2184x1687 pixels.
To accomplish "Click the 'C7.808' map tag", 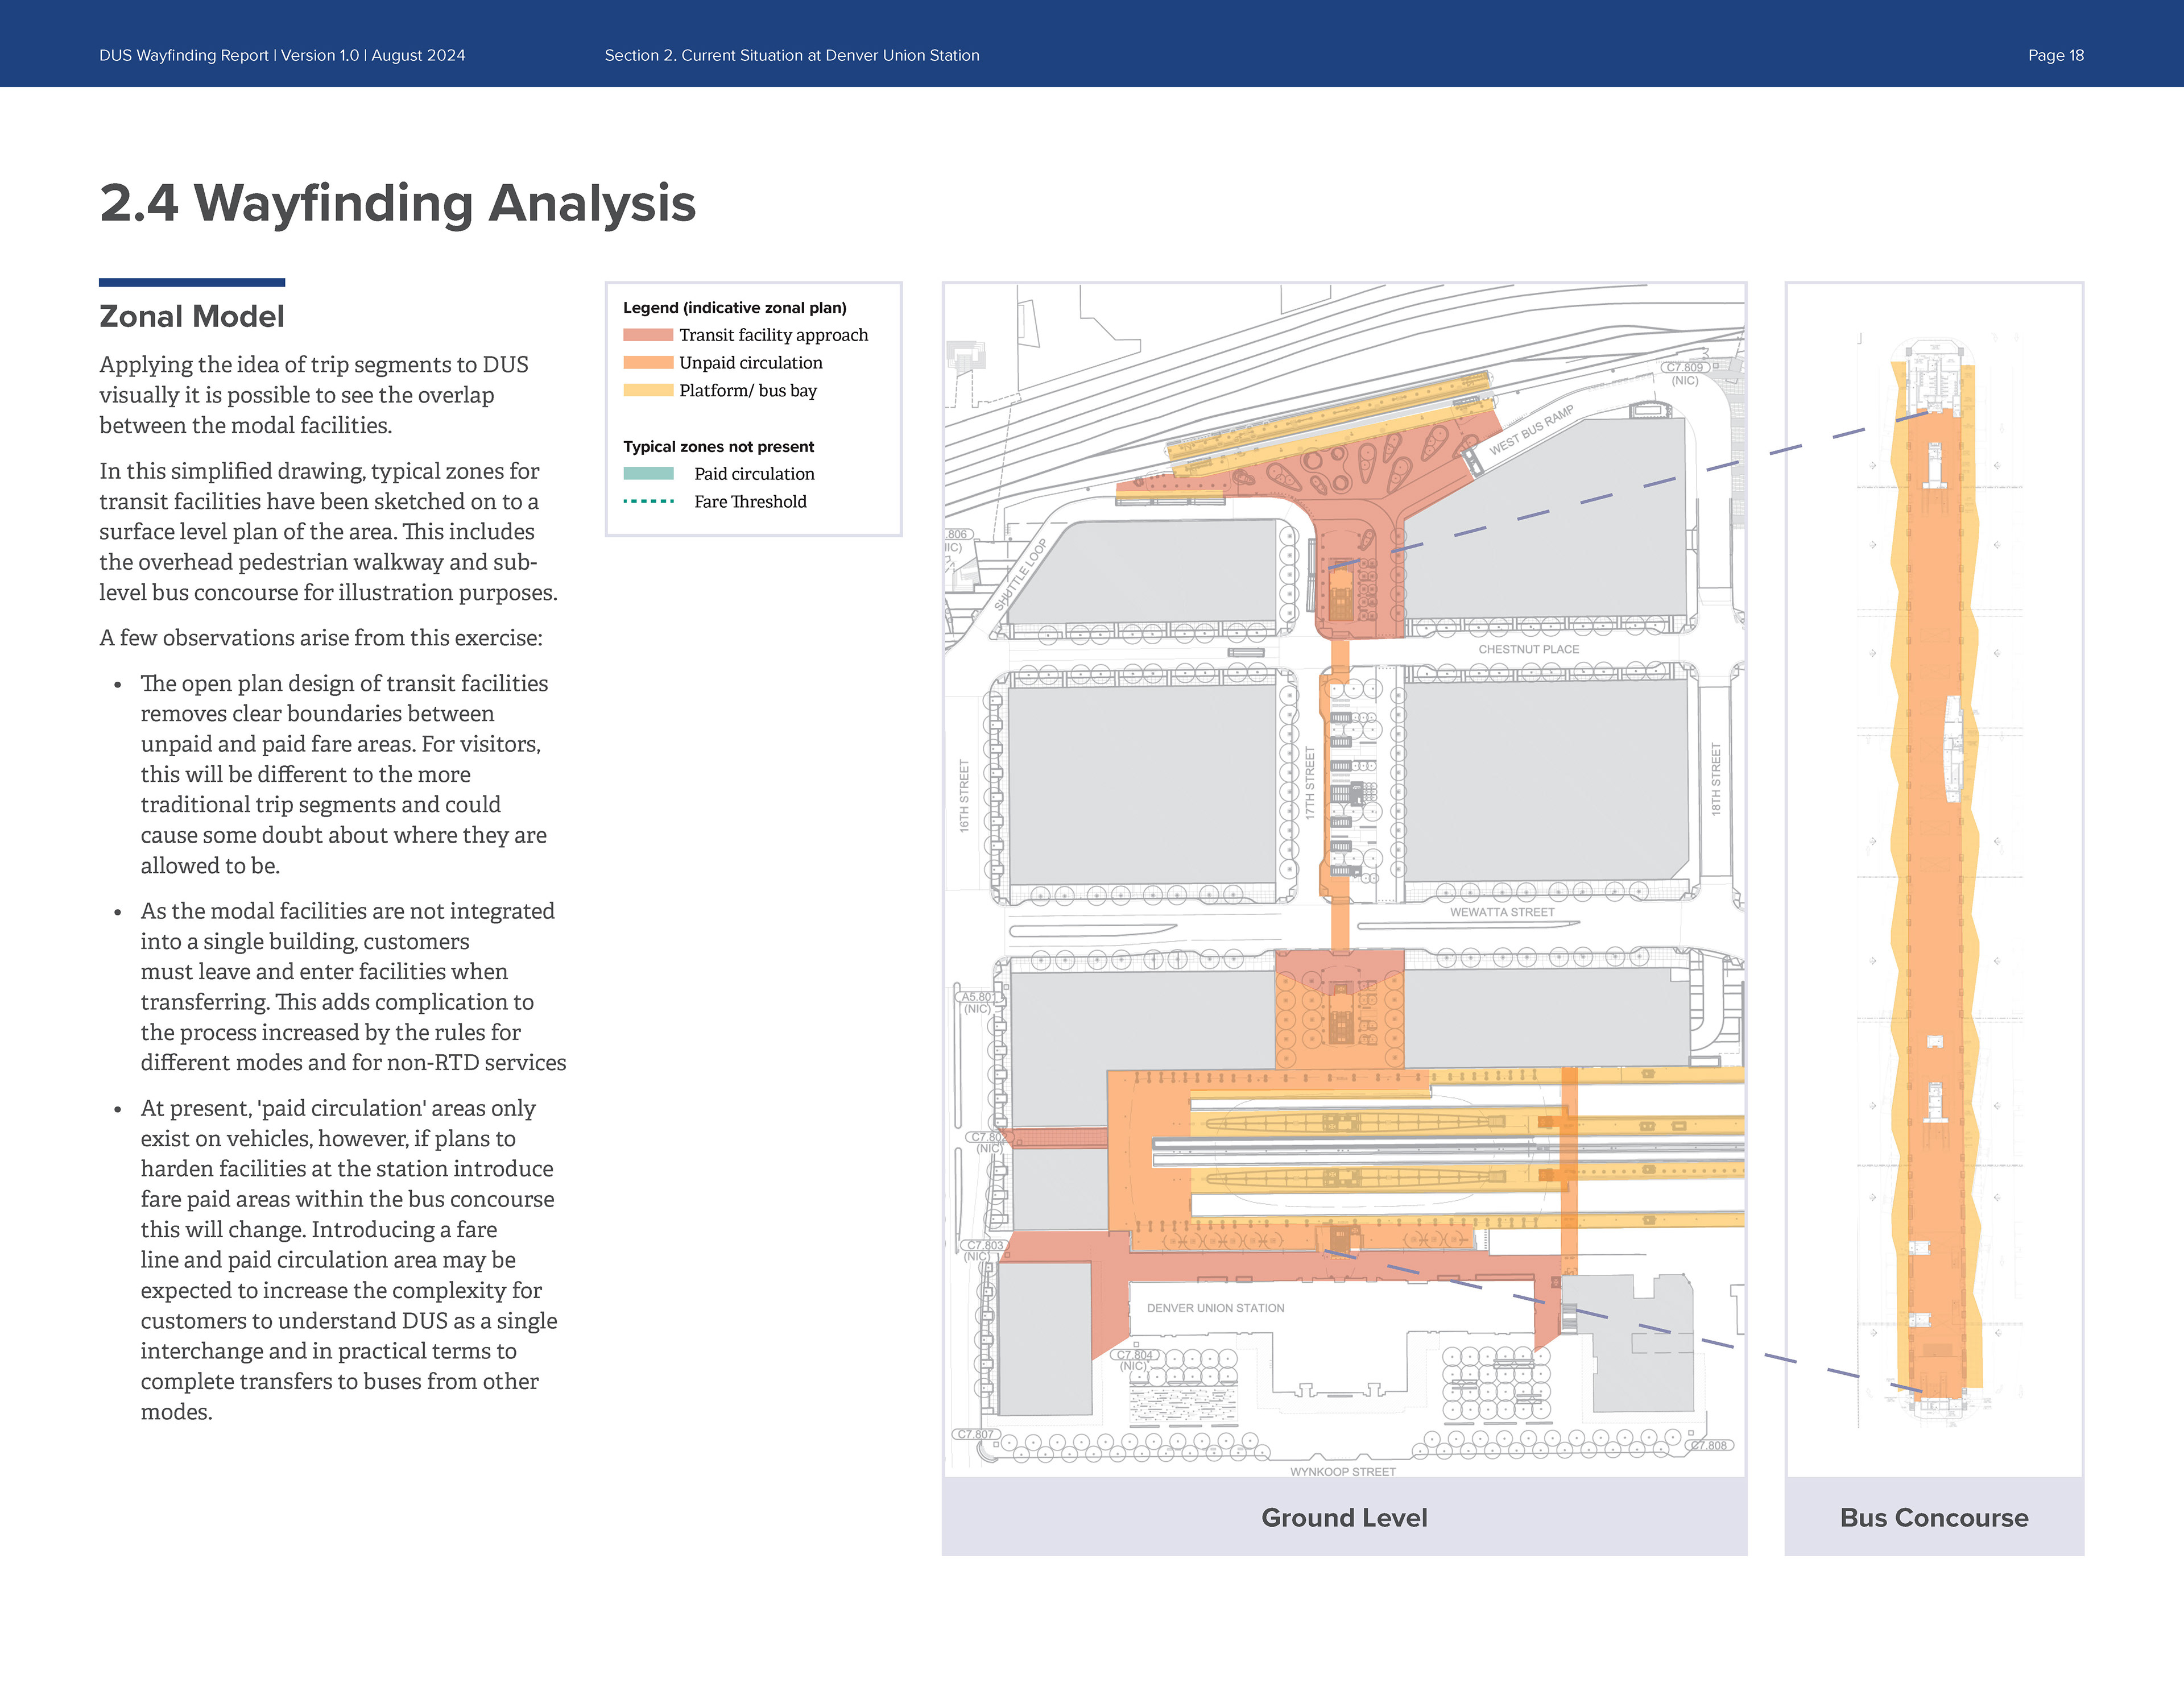I will (x=1709, y=1445).
